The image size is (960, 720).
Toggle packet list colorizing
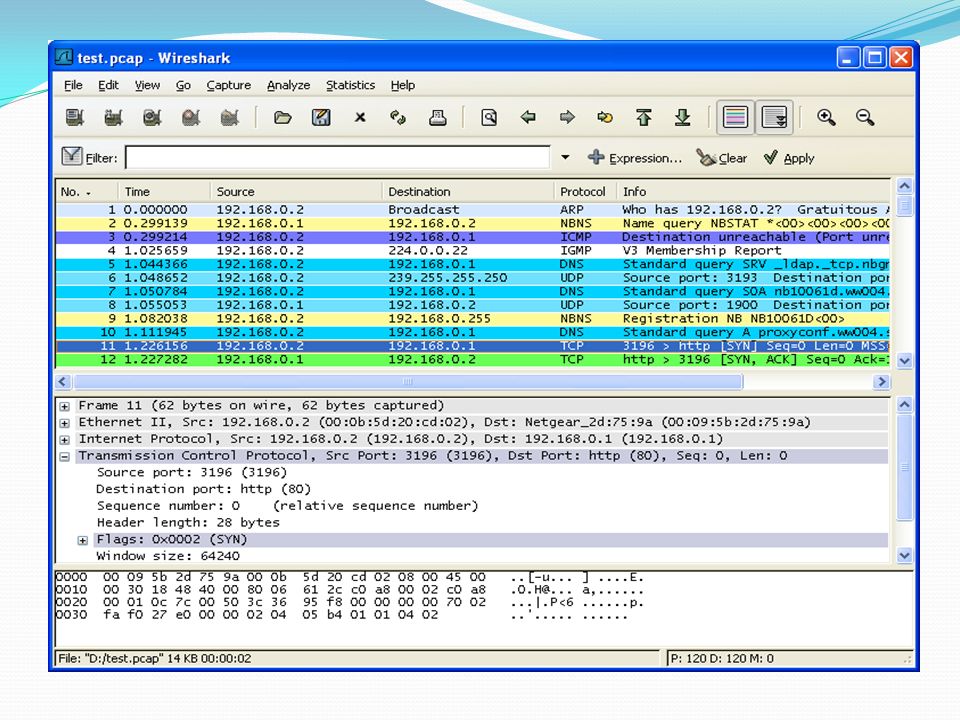[735, 117]
